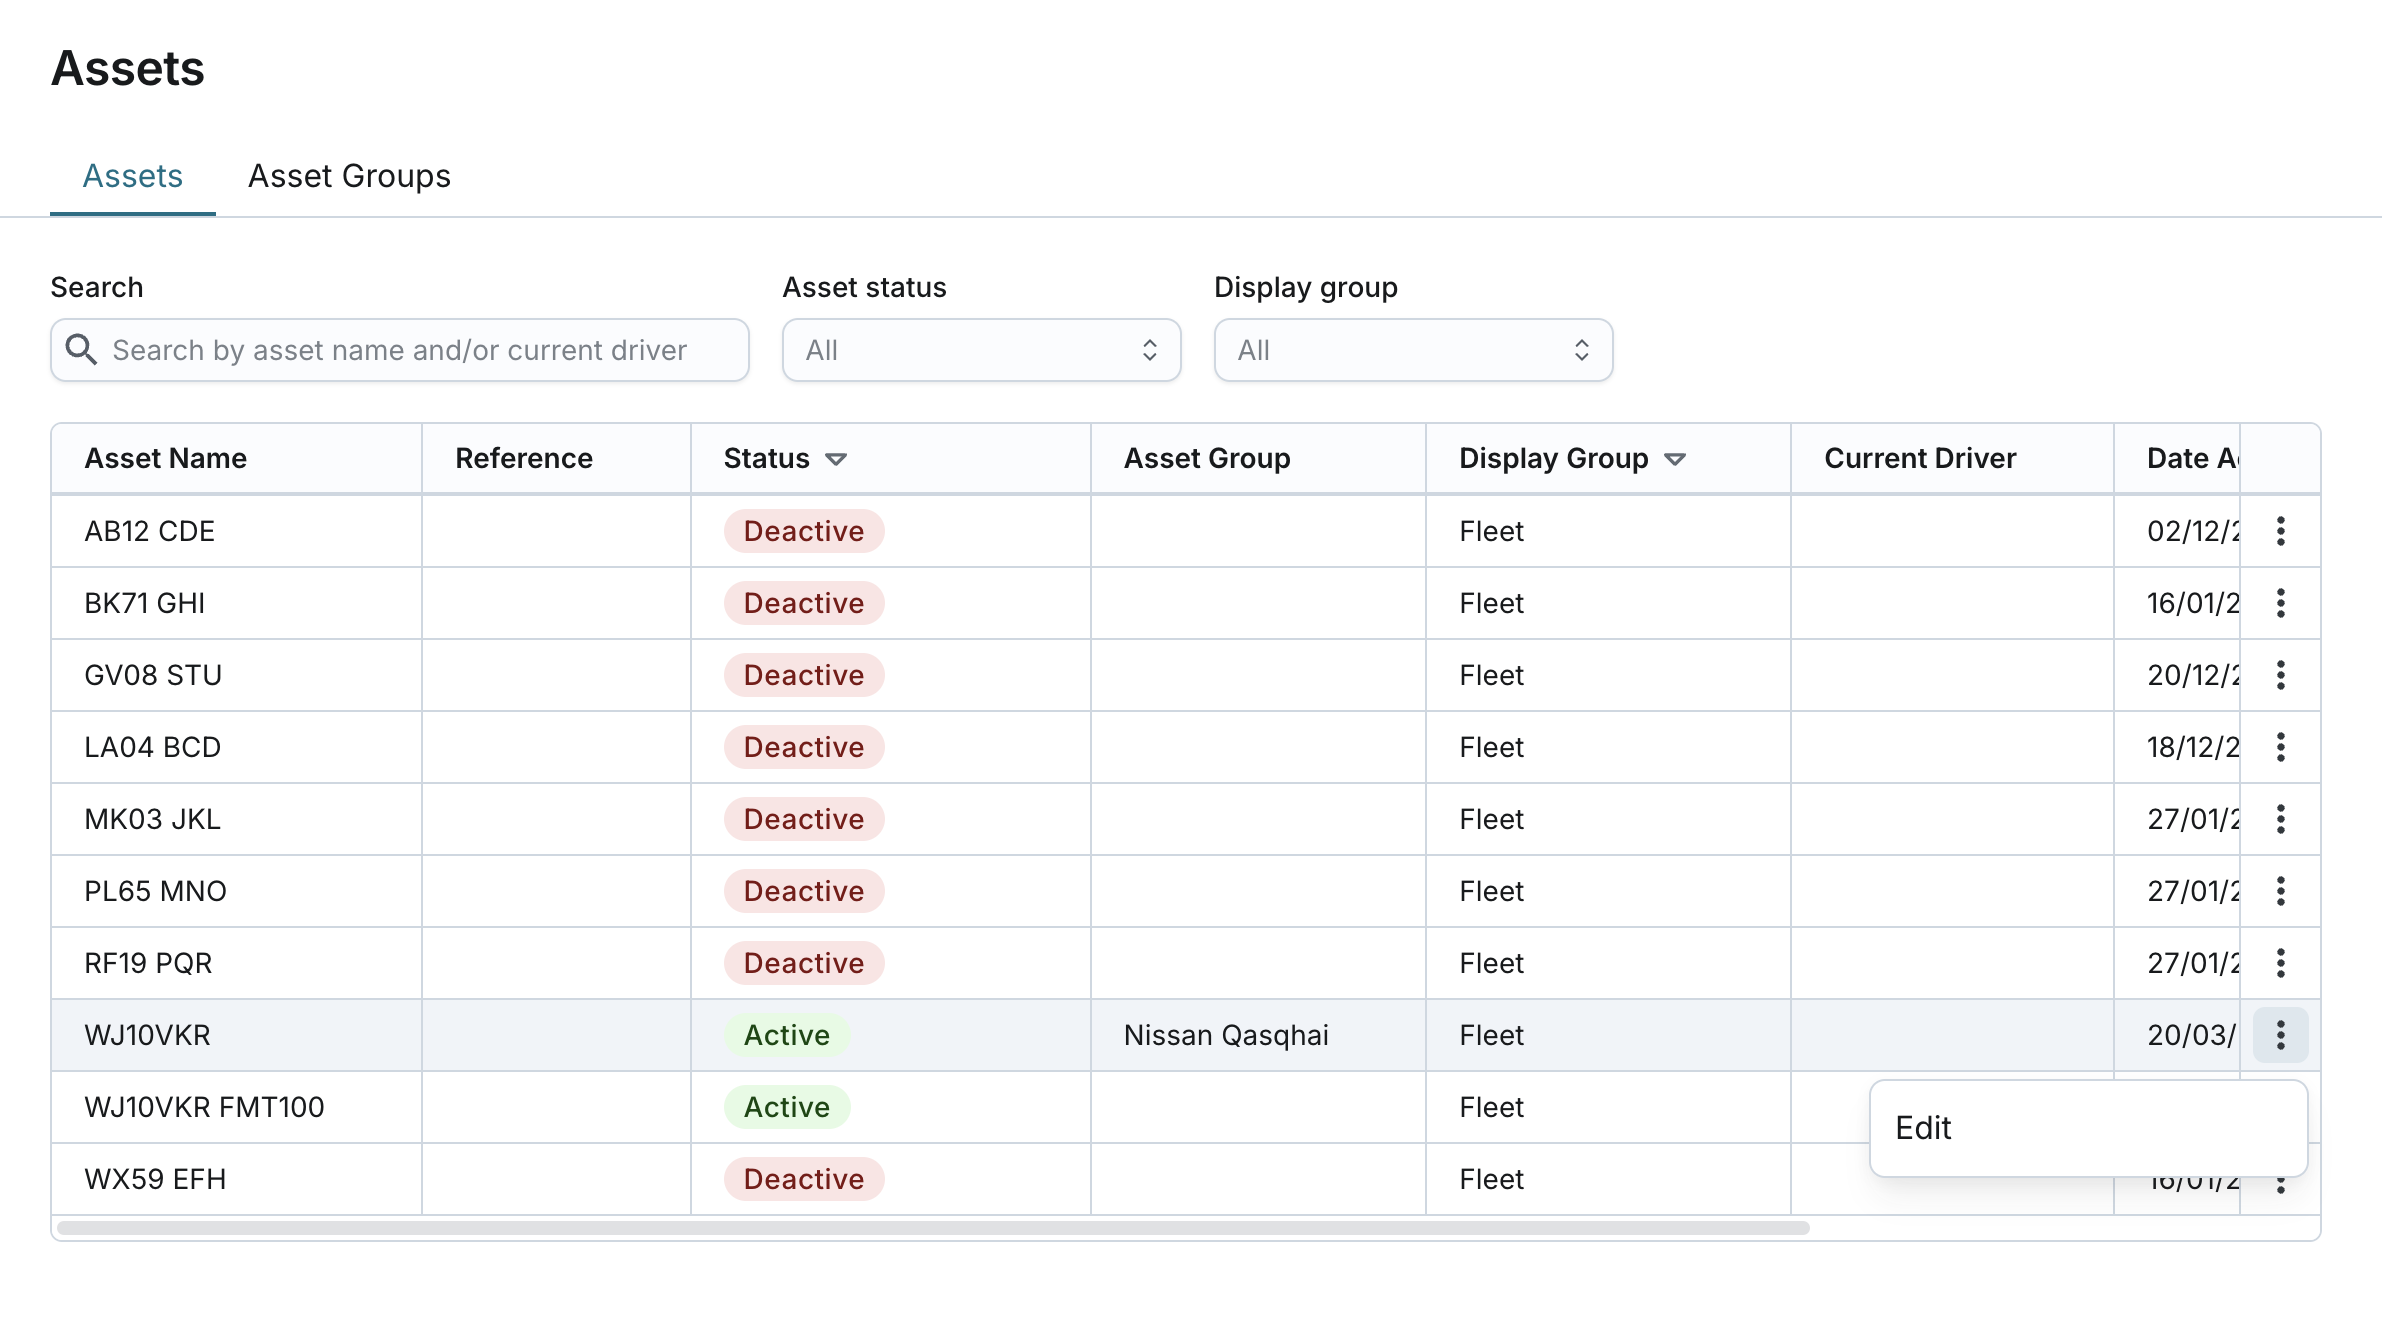Open actions menu for LA04 BCD
The width and height of the screenshot is (2382, 1332).
tap(2280, 747)
